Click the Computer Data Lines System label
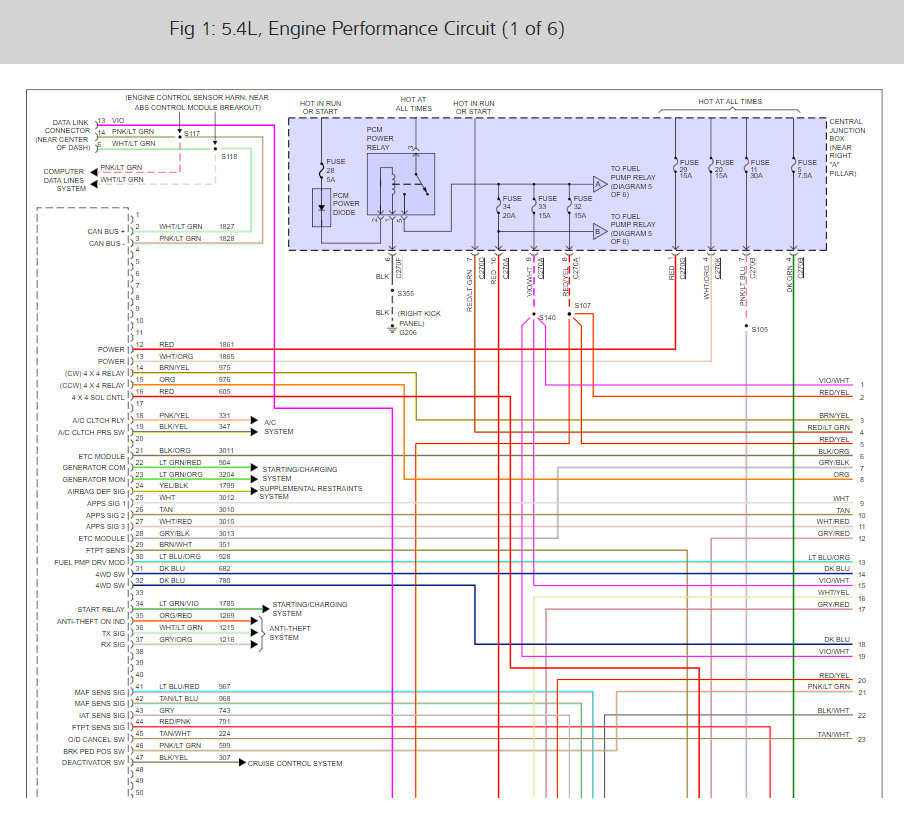This screenshot has height=815, width=904. 64,180
